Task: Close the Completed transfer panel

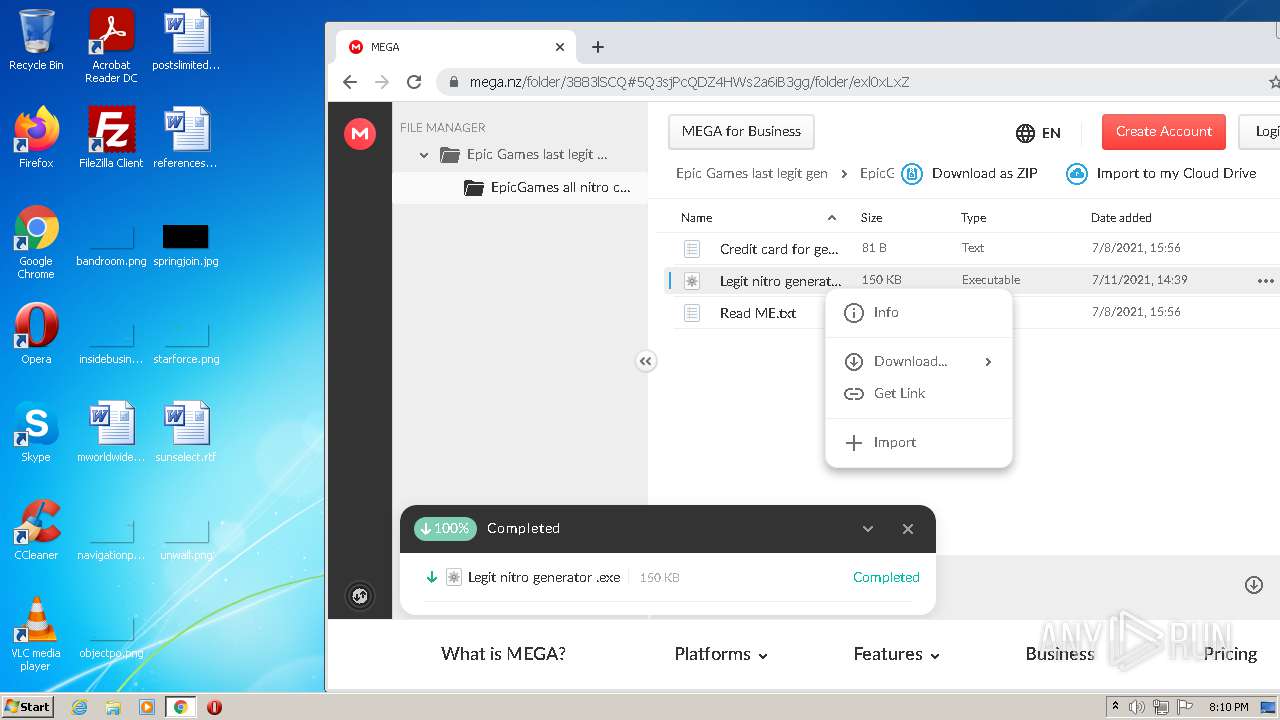Action: 908,529
